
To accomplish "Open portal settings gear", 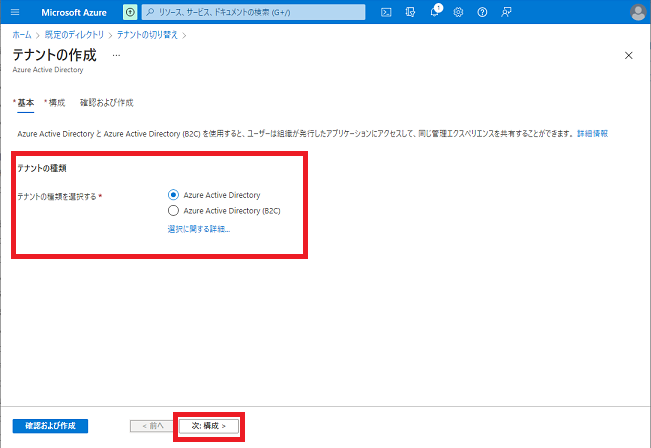I will pyautogui.click(x=458, y=12).
